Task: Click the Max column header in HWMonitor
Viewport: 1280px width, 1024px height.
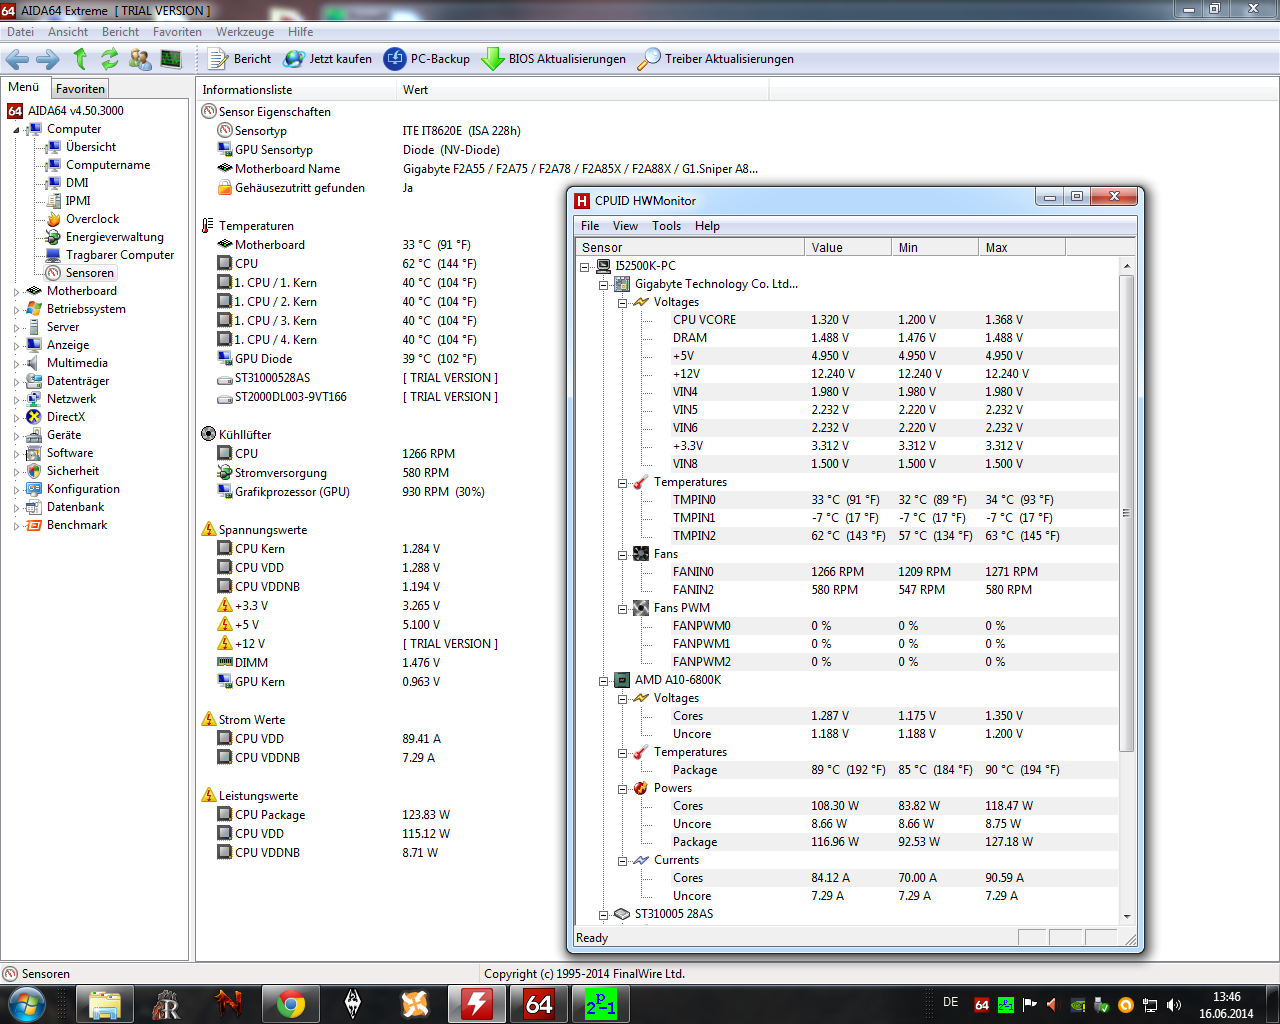Action: (1022, 248)
